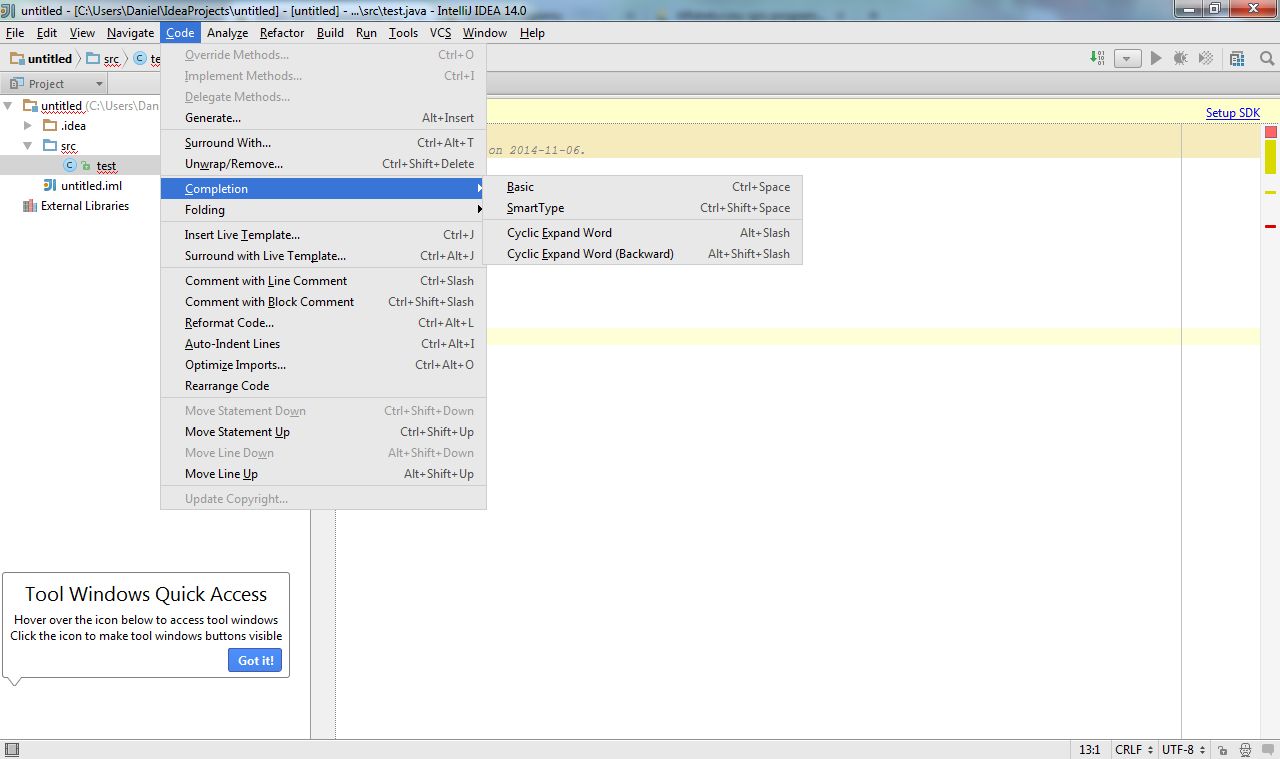Click Generate... in Code menu
Screen dimensions: 1280x759
click(x=323, y=118)
